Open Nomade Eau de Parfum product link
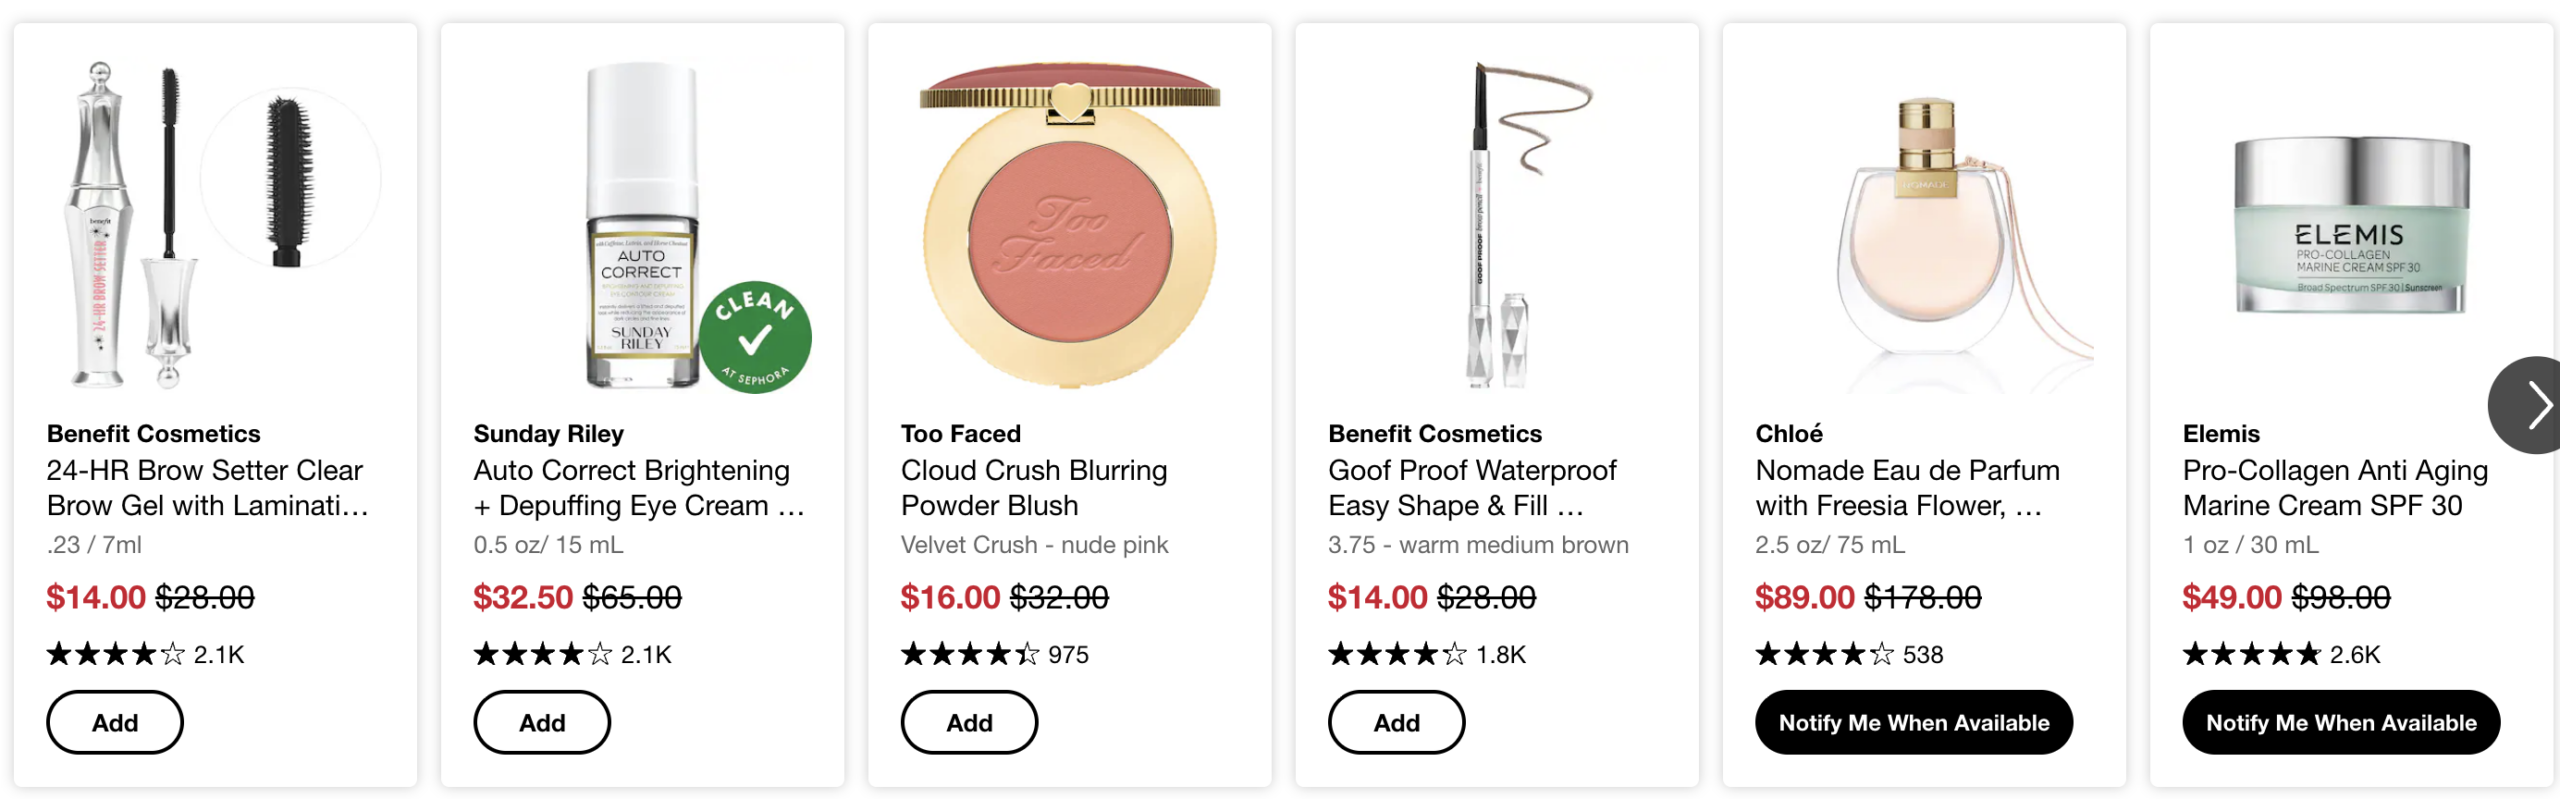 (x=1907, y=488)
